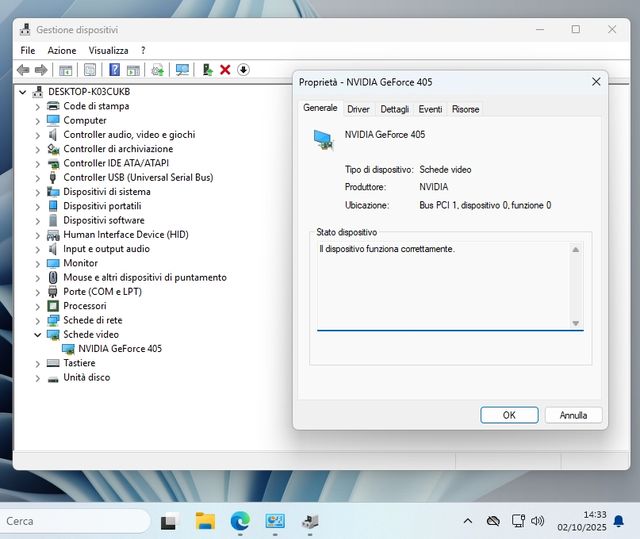Click the Device Manager taskbar icon
640x539 pixels.
tap(310, 521)
